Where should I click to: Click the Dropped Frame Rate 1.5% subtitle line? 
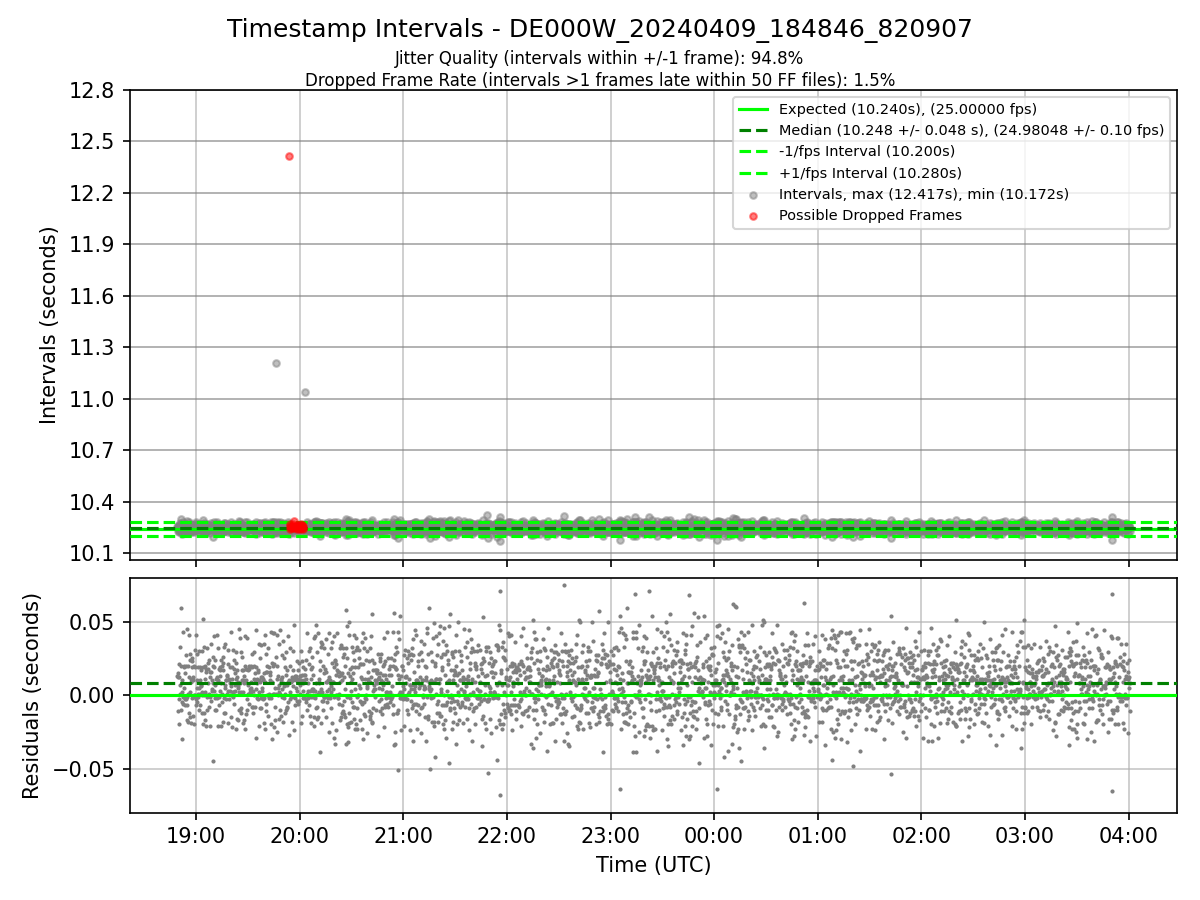(x=599, y=79)
